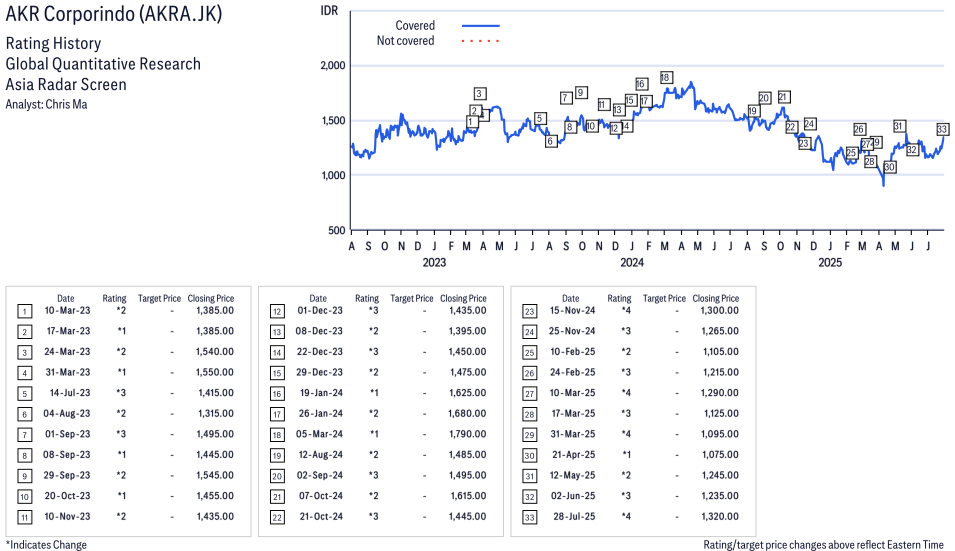Image resolution: width=955 pixels, height=551 pixels.
Task: Click the 10-Feb-25 date cell
Action: [x=573, y=352]
